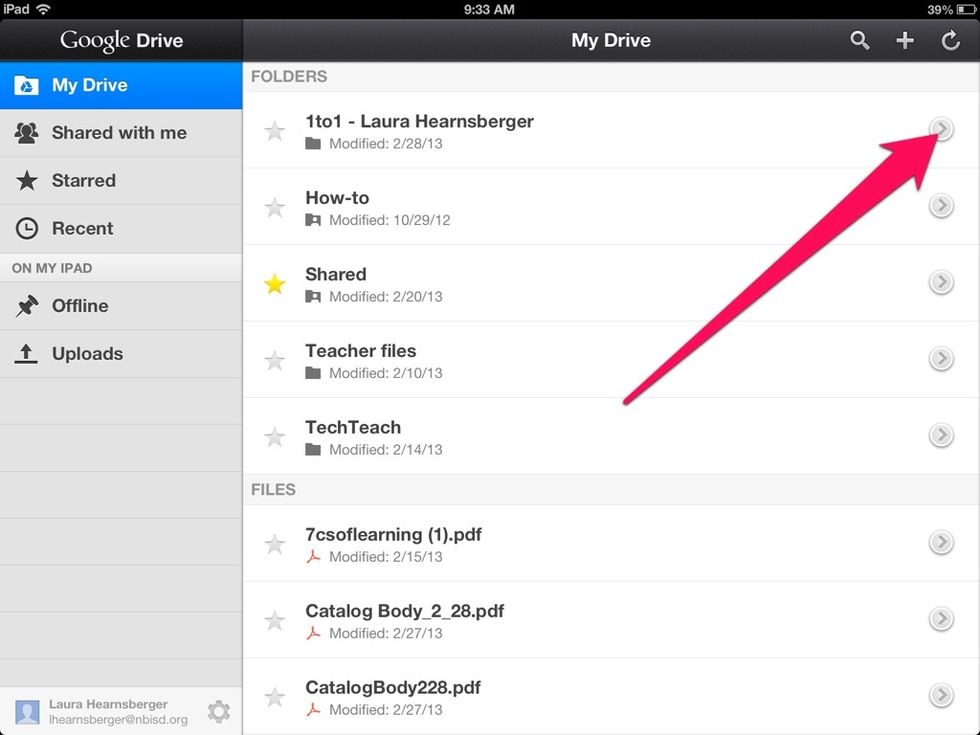The image size is (980, 735).
Task: Open the TechTeach folder name
Action: point(353,428)
